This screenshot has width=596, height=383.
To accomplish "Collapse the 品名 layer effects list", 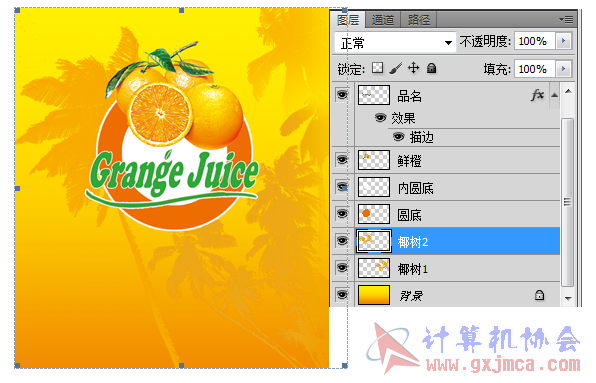I will click(555, 95).
